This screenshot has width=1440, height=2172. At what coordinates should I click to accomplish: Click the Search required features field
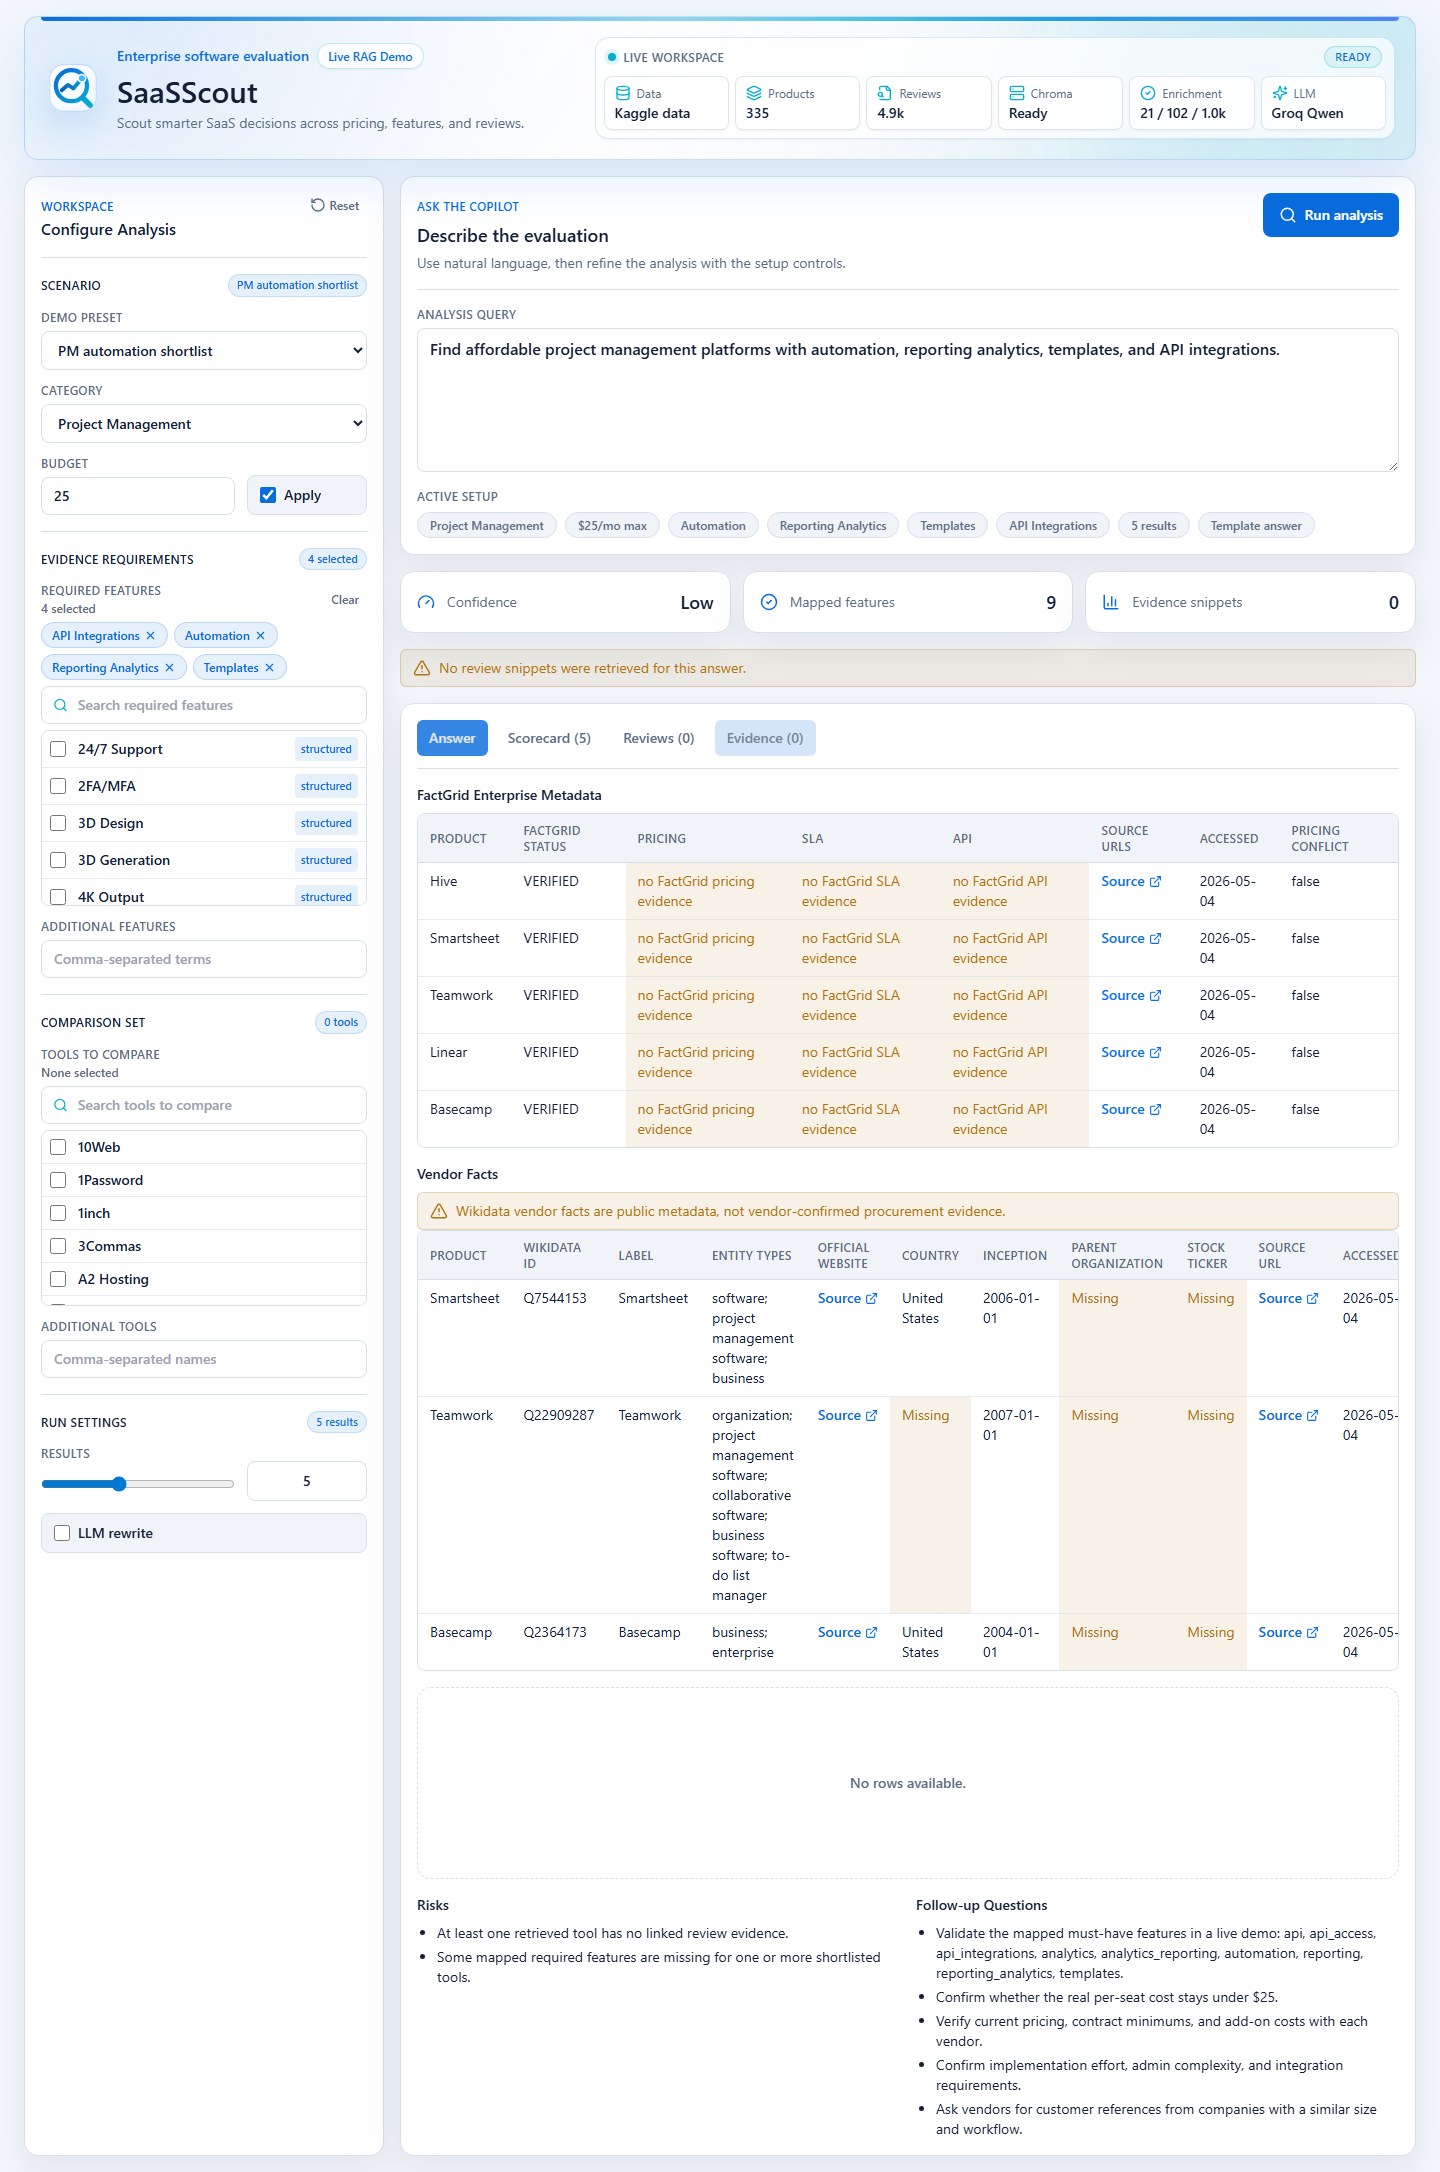coord(204,705)
